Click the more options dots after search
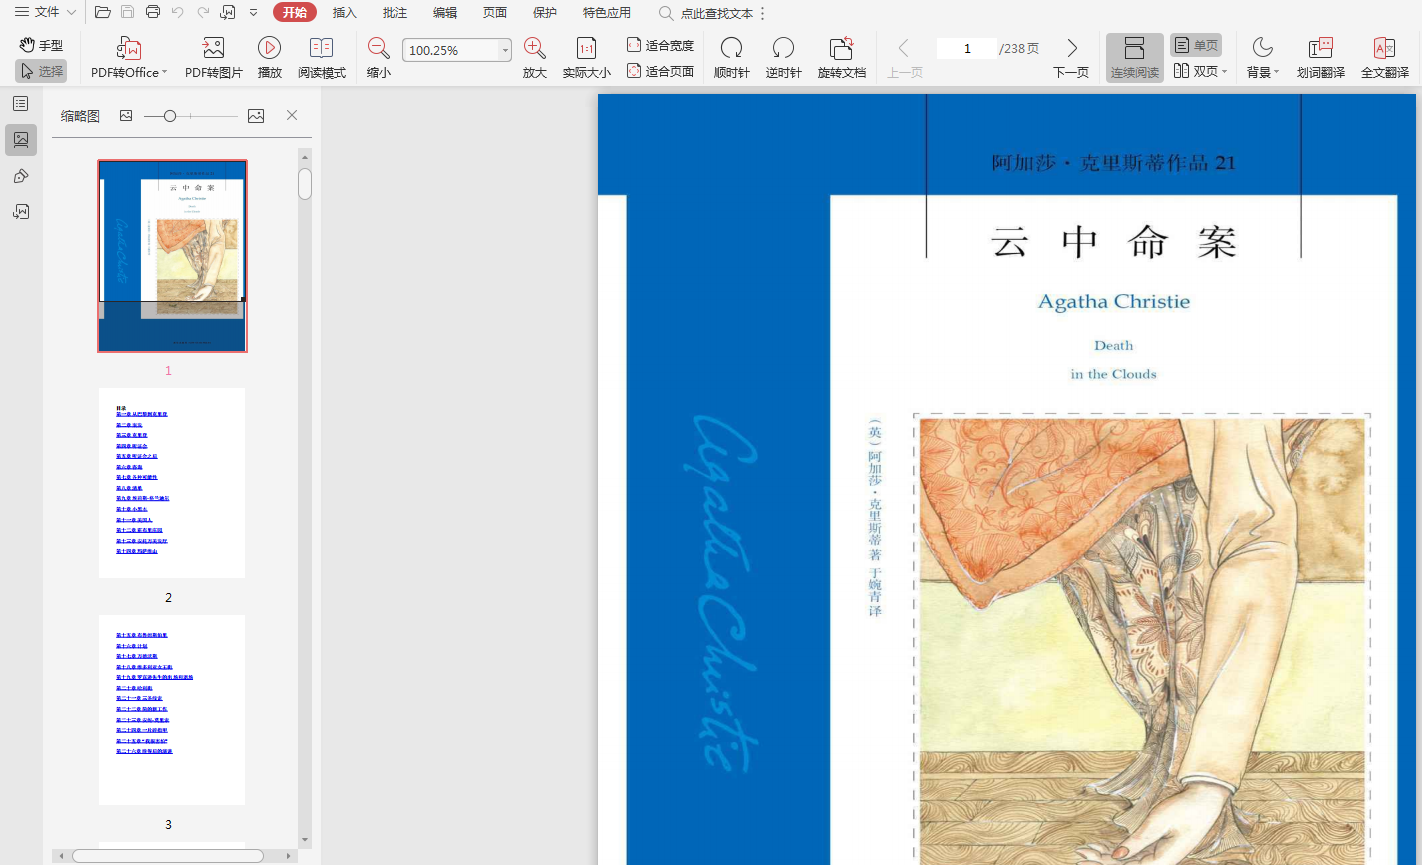This screenshot has height=865, width=1422. [x=763, y=14]
